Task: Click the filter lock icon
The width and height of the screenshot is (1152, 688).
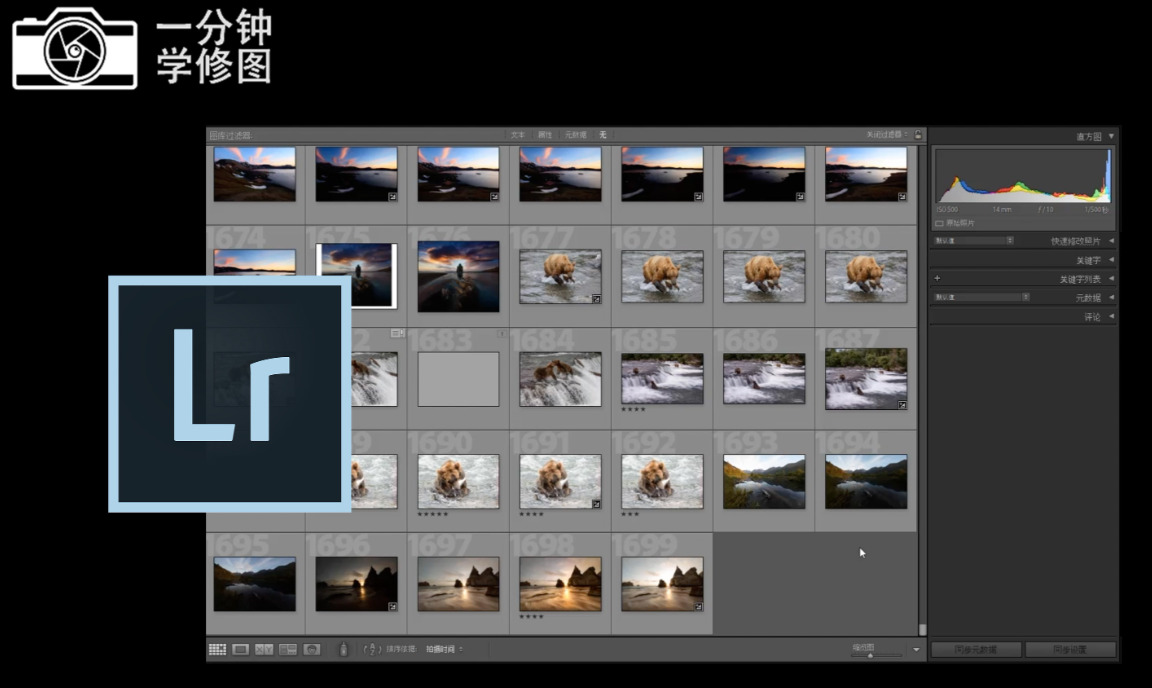Action: 919,135
